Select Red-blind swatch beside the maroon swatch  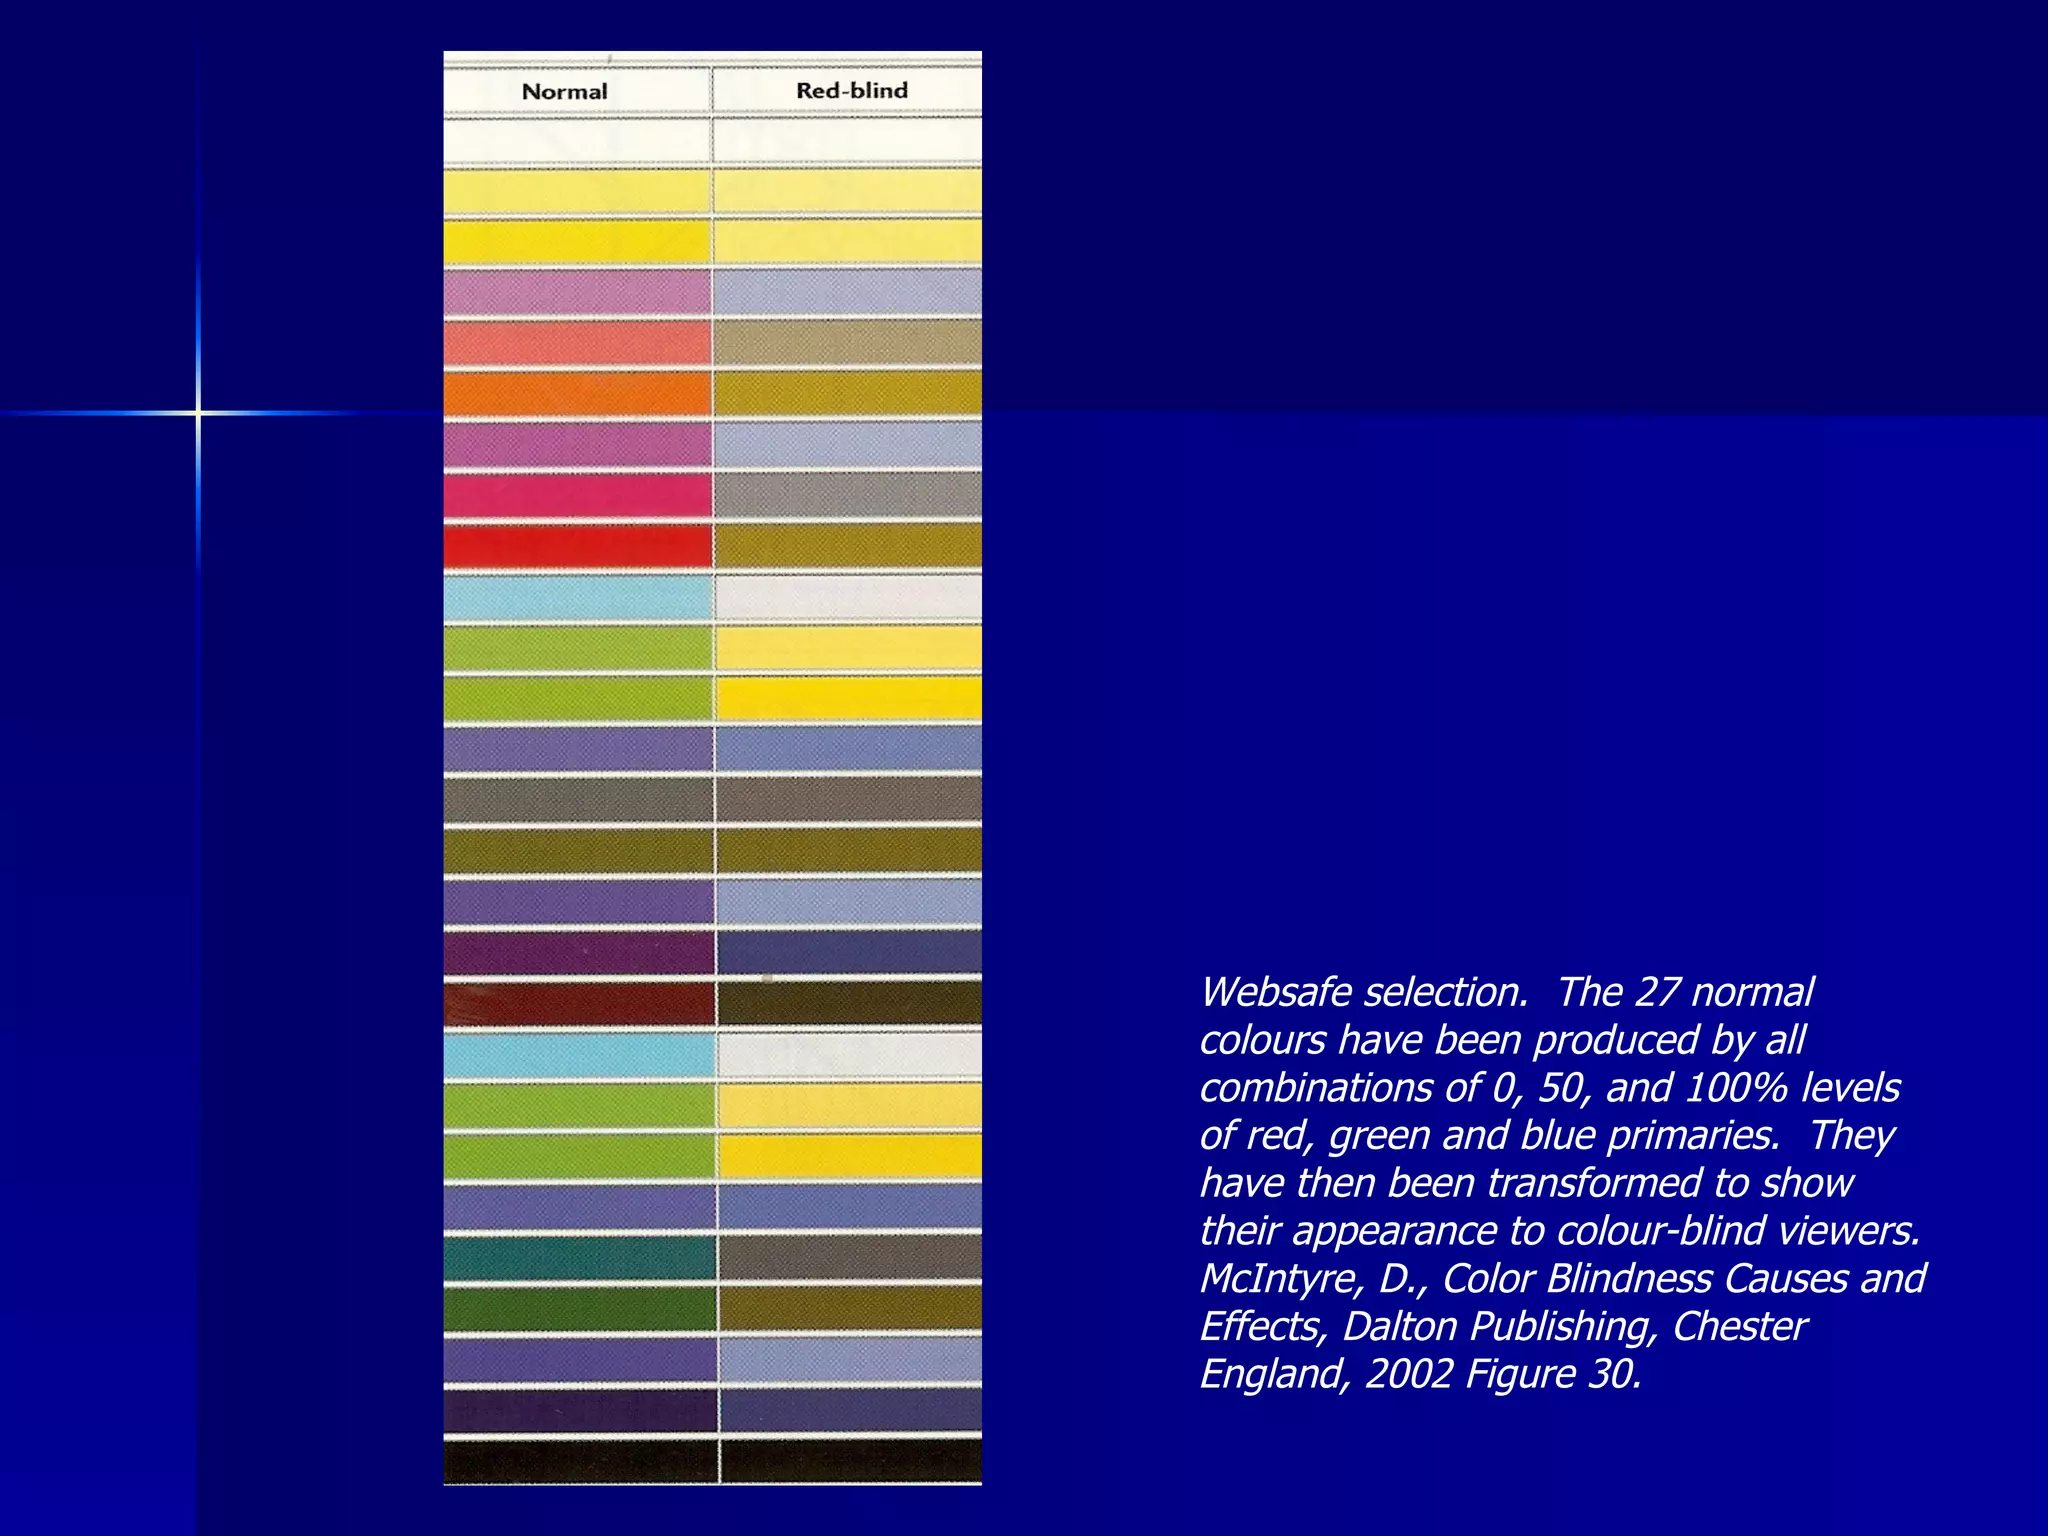[x=850, y=1003]
